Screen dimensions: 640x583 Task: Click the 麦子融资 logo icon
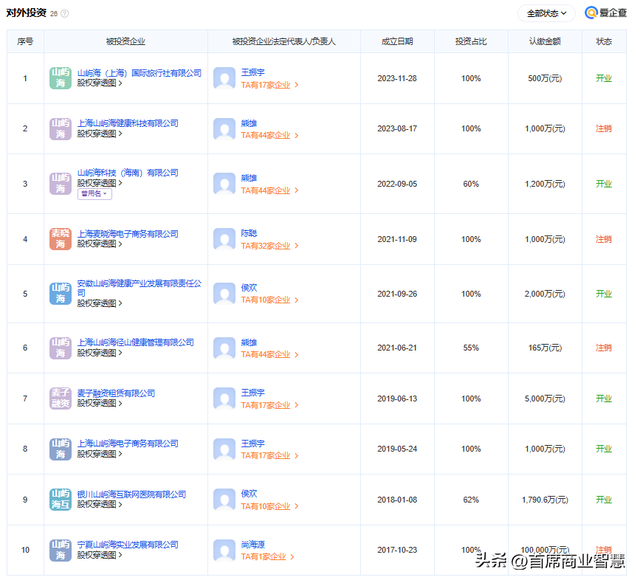coord(60,398)
